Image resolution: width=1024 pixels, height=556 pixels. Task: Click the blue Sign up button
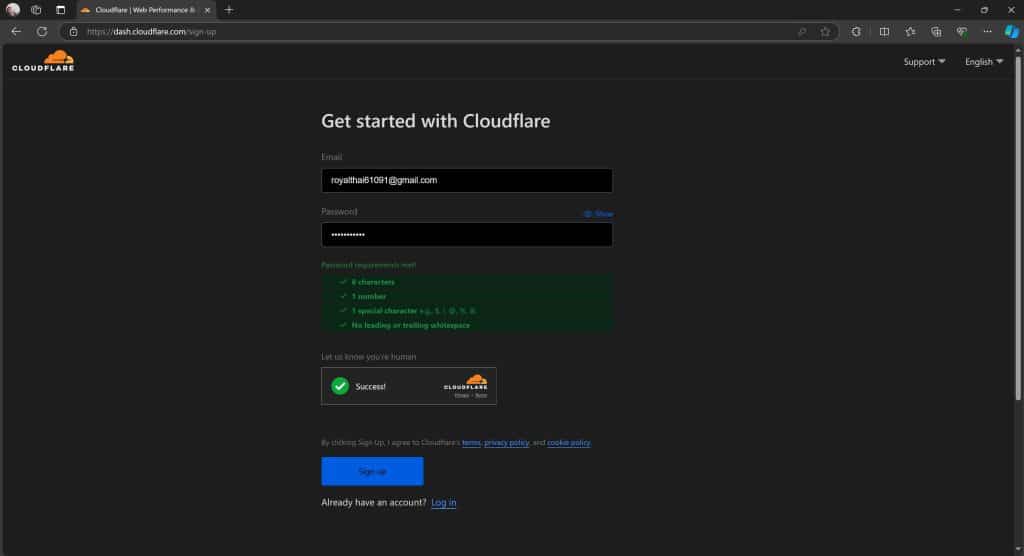coord(372,471)
